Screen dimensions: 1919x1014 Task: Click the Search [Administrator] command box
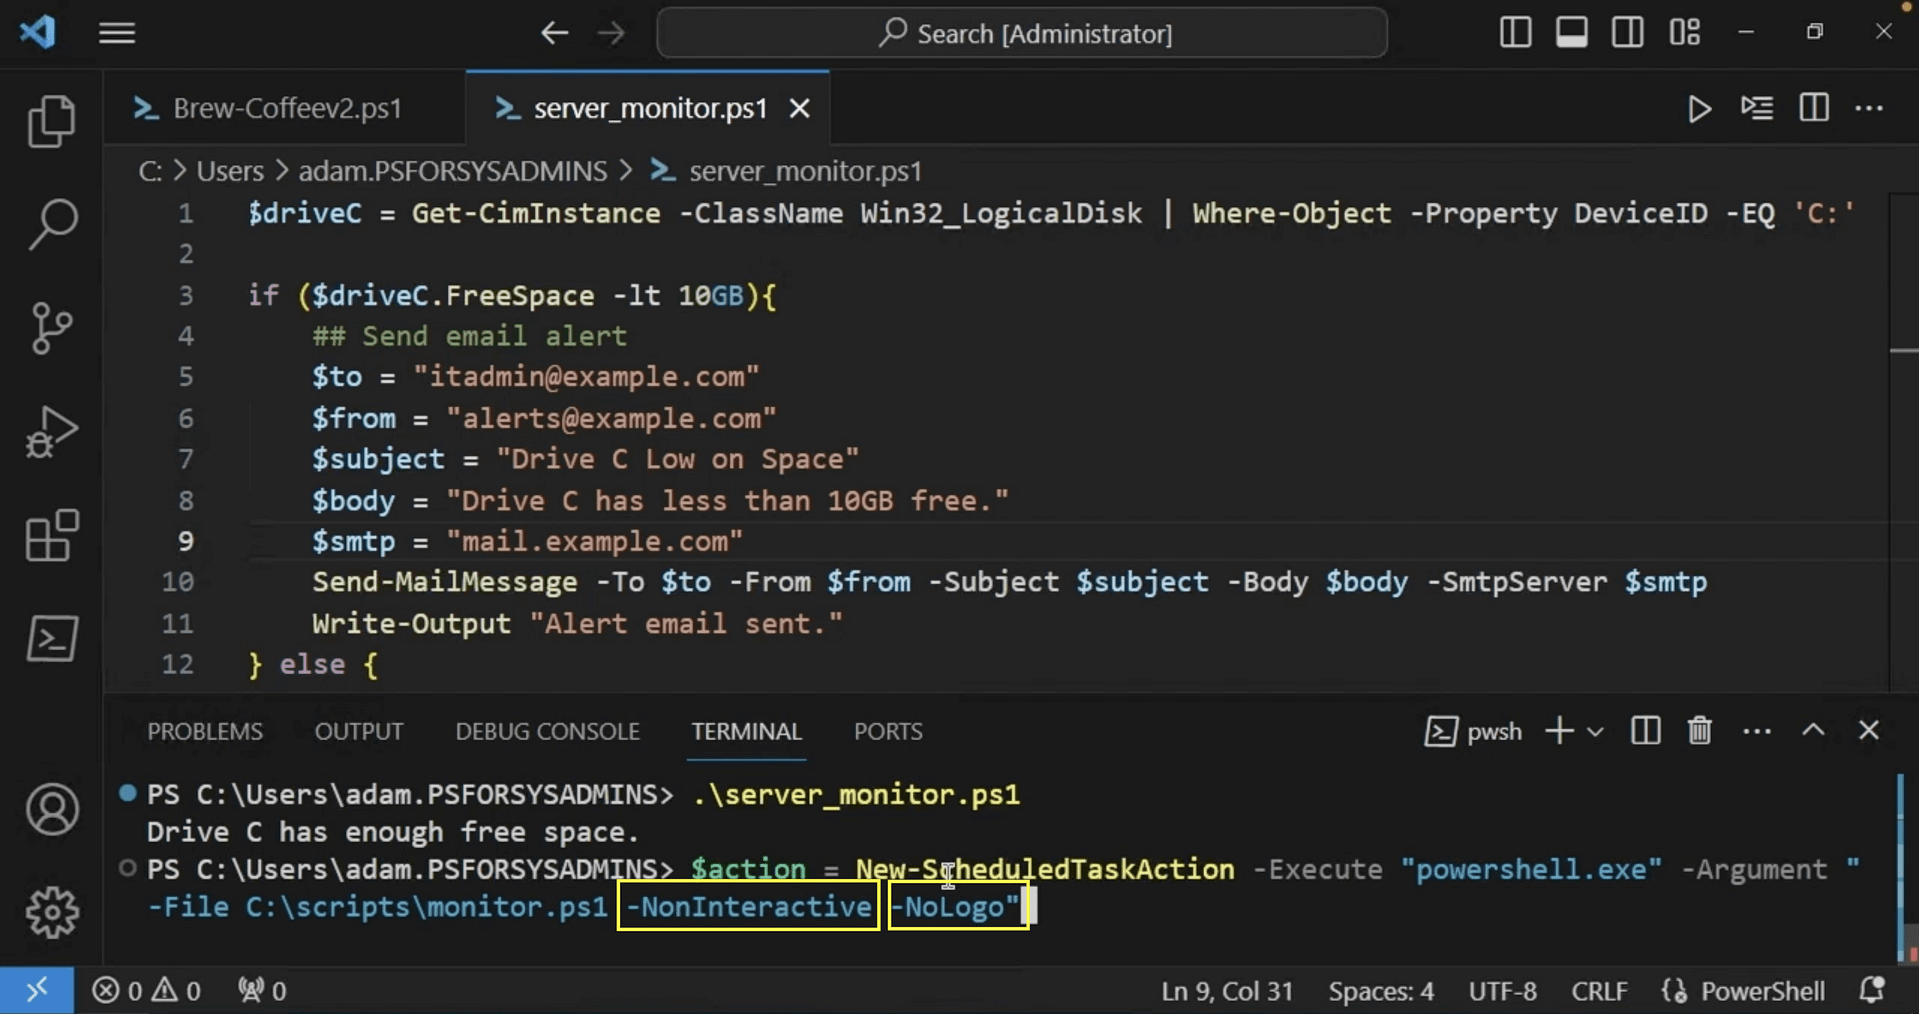click(1021, 33)
